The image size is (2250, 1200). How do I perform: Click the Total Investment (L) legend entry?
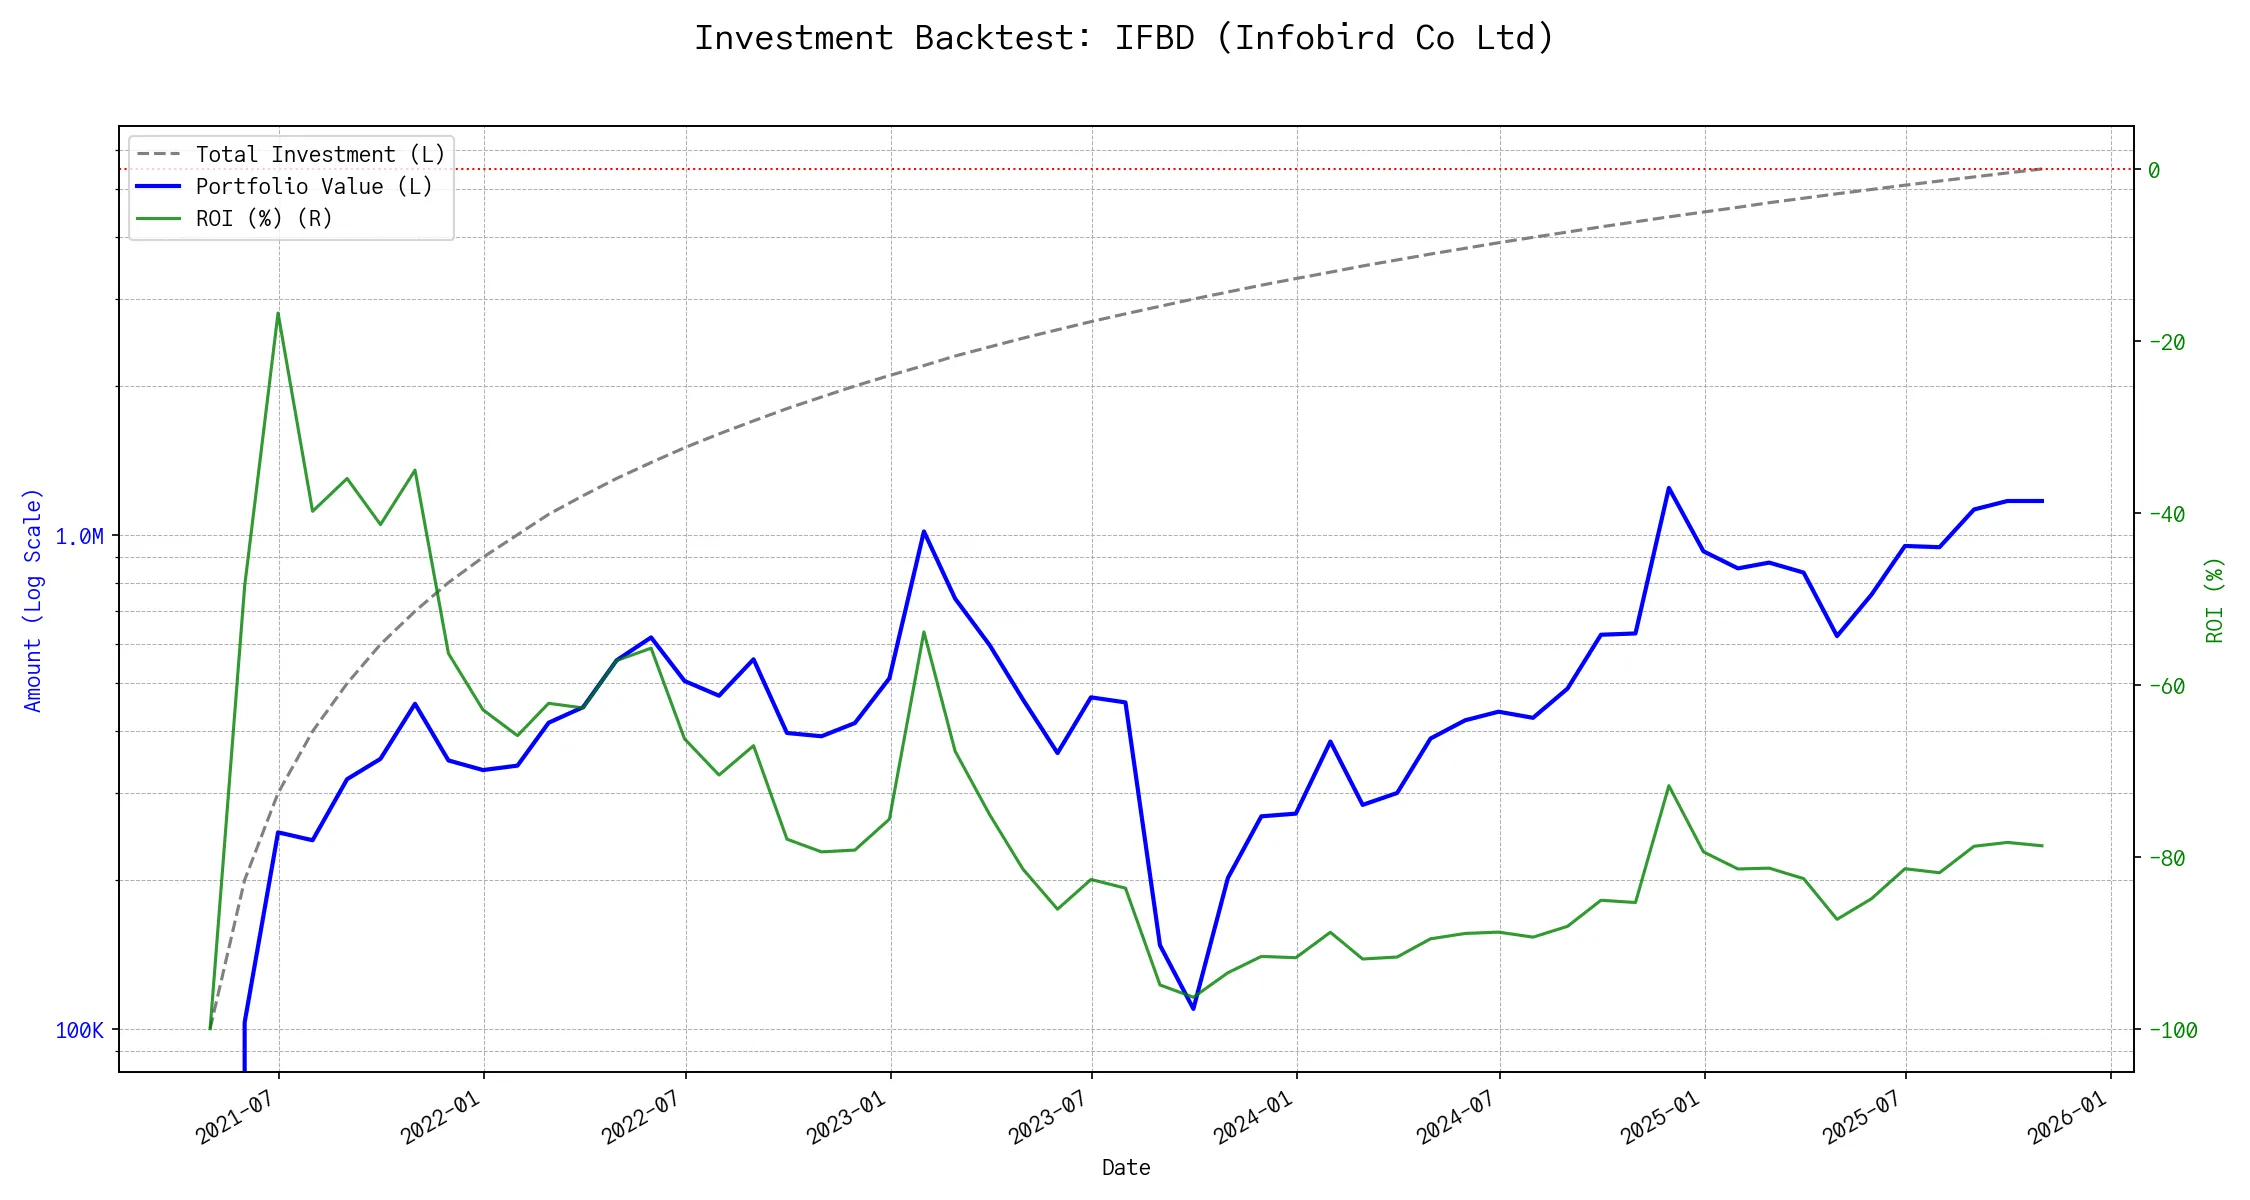[320, 155]
